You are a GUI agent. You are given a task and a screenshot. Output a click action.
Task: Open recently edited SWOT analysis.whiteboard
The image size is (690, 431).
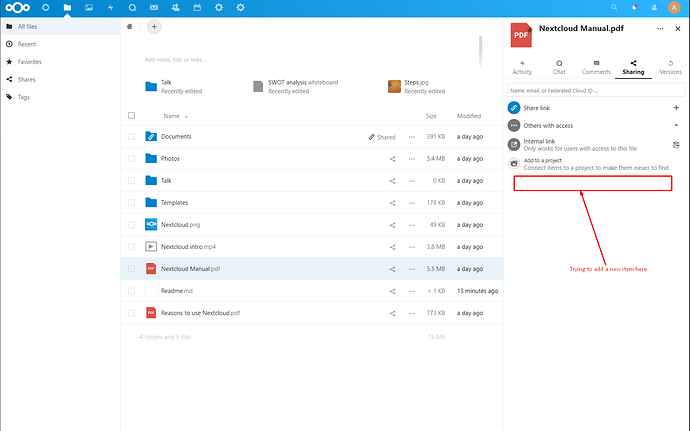pyautogui.click(x=296, y=86)
